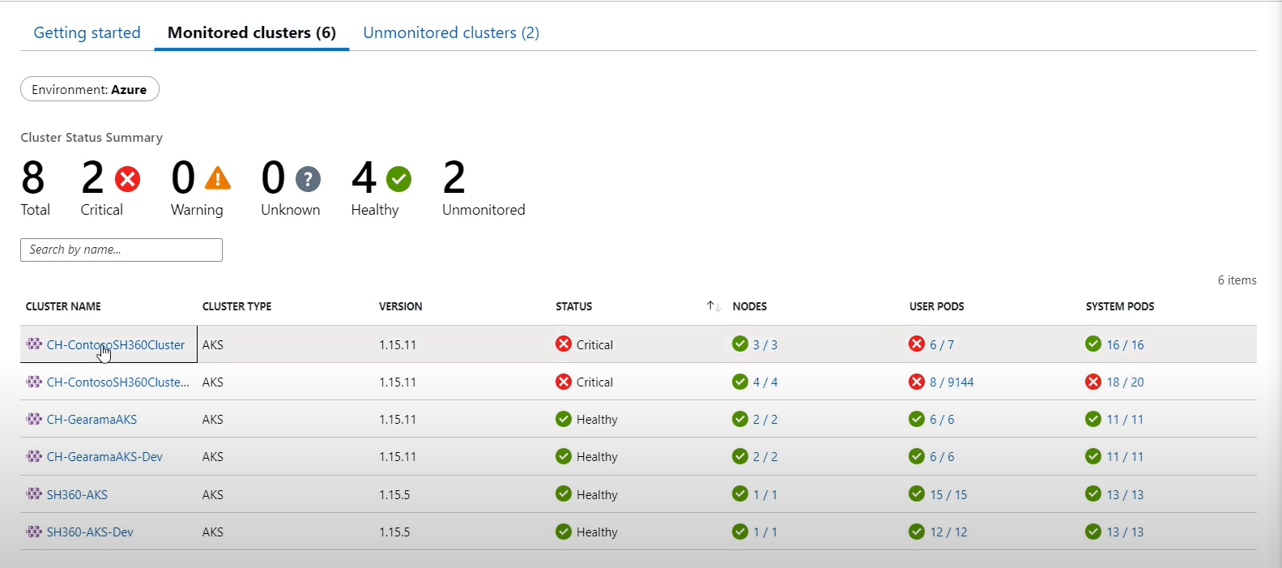Click cluster icon beside SH360-AKS-Dev
This screenshot has height=568, width=1282.
pos(34,532)
